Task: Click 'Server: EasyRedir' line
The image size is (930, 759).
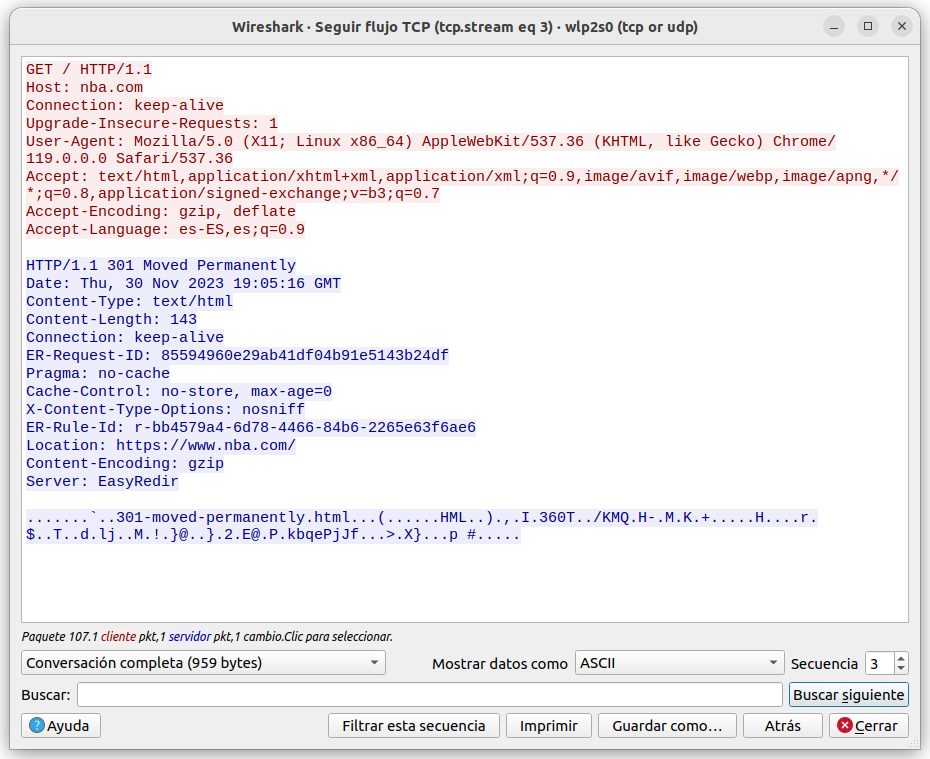Action: 102,481
